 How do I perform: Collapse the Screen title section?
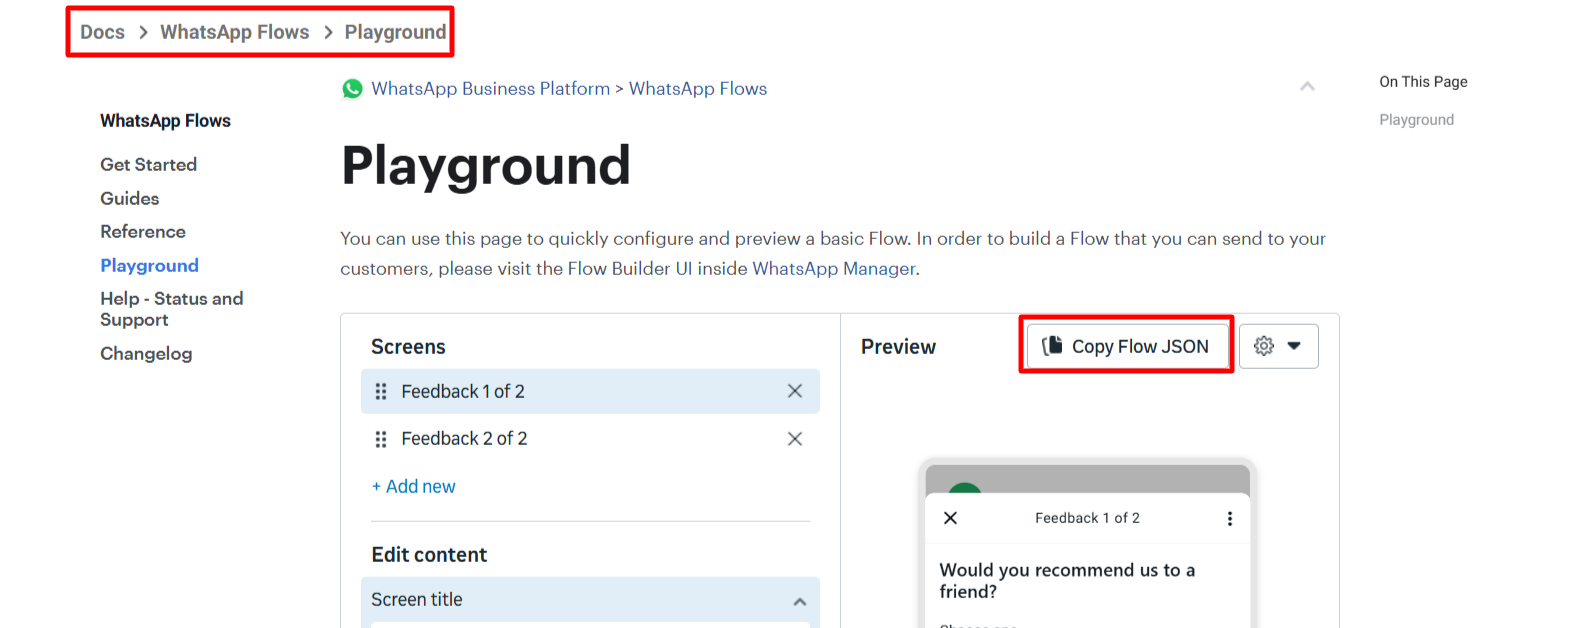799,601
